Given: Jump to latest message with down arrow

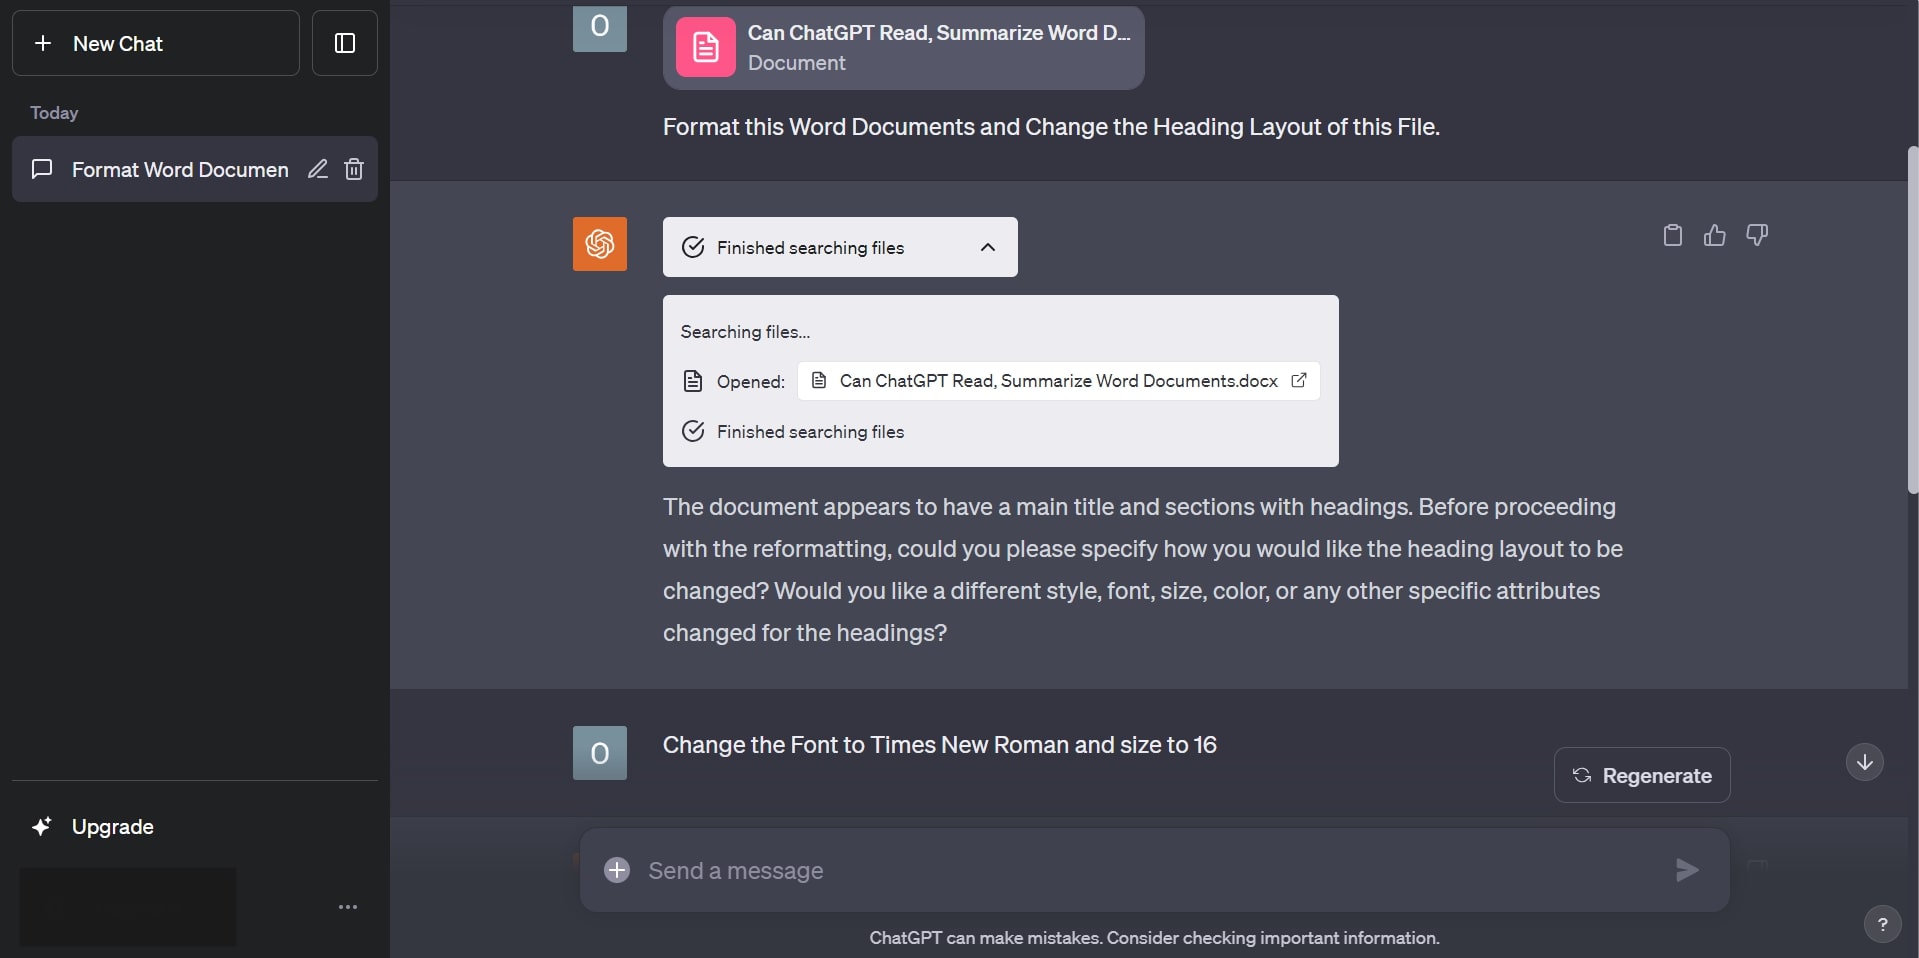Looking at the screenshot, I should [x=1863, y=762].
